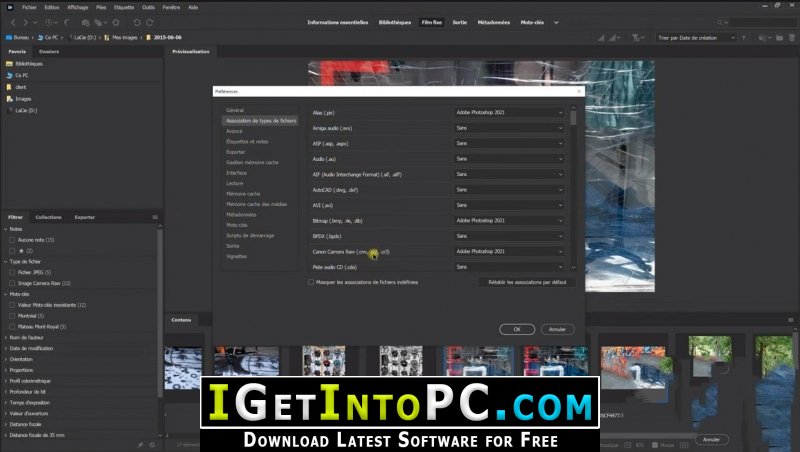Check the one-star rating filter
The image size is (800, 452).
(12, 250)
